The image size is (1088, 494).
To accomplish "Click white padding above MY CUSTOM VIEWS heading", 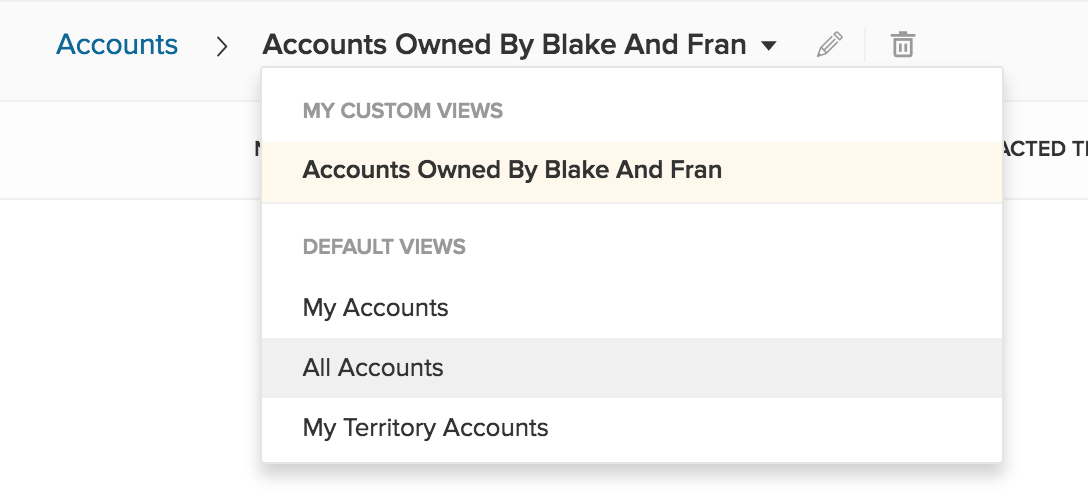I will tap(631, 83).
